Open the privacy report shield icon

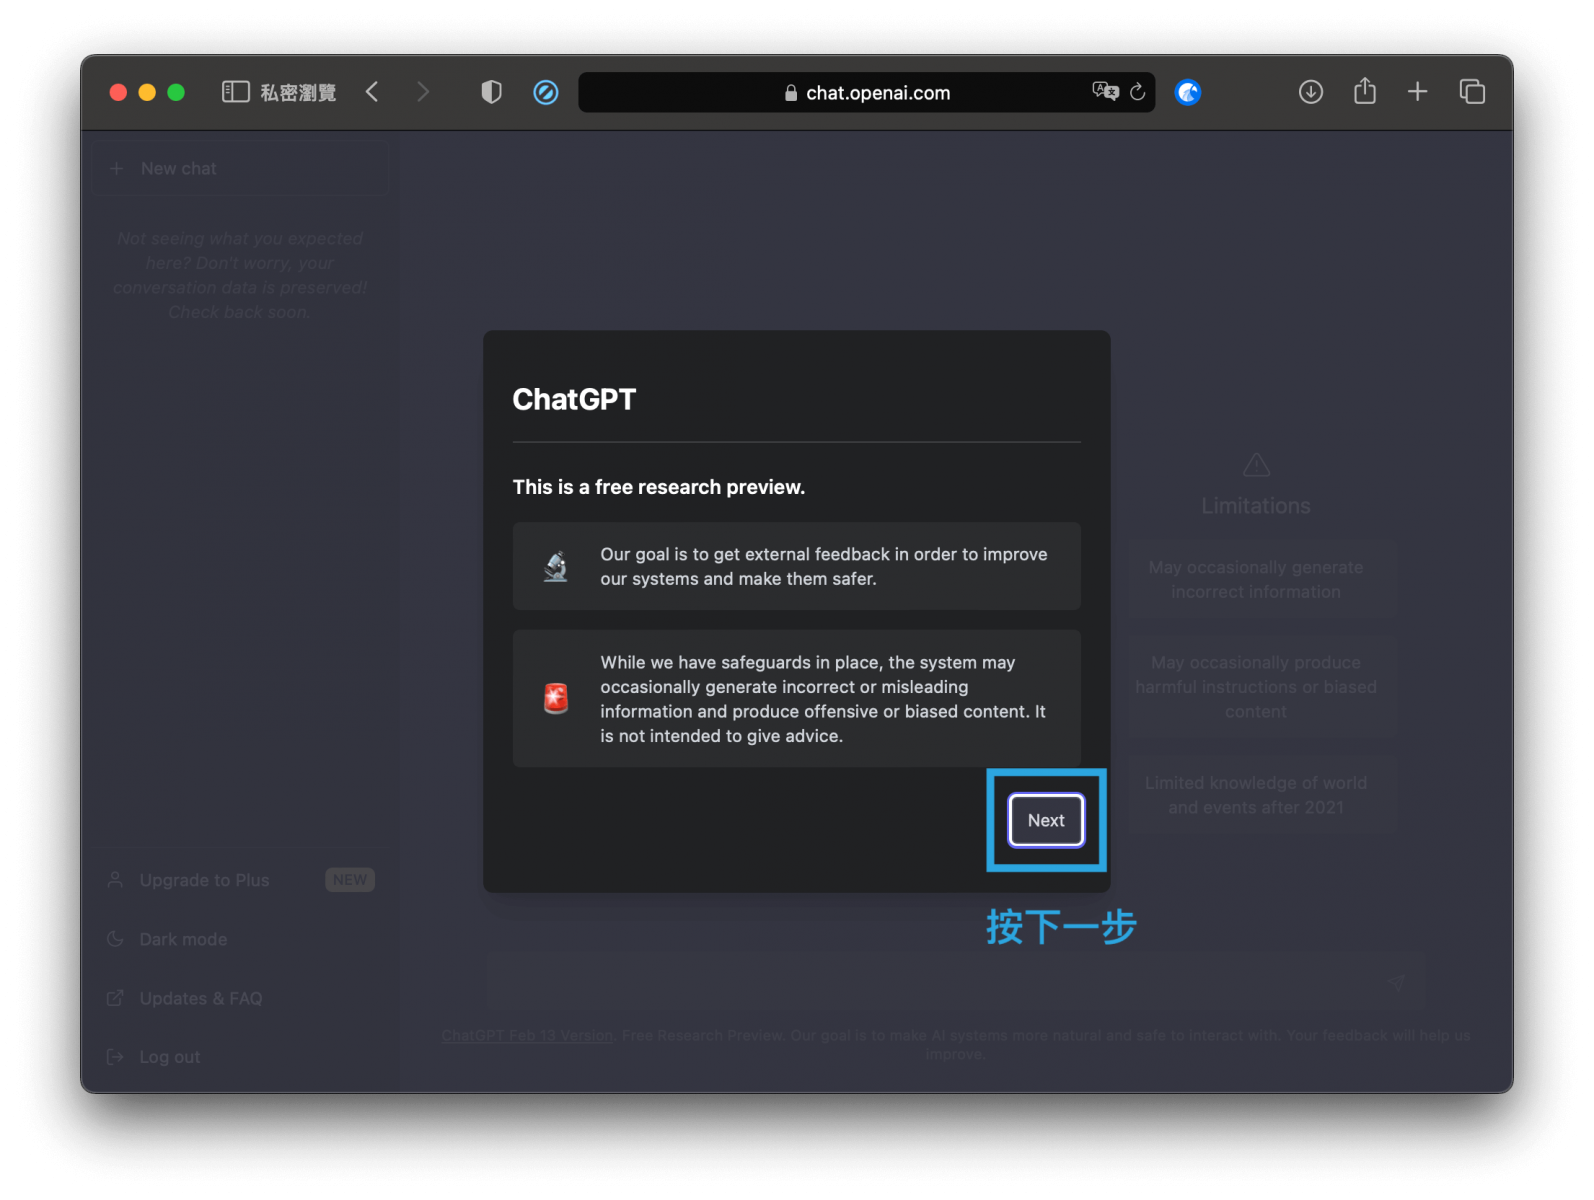[x=491, y=92]
